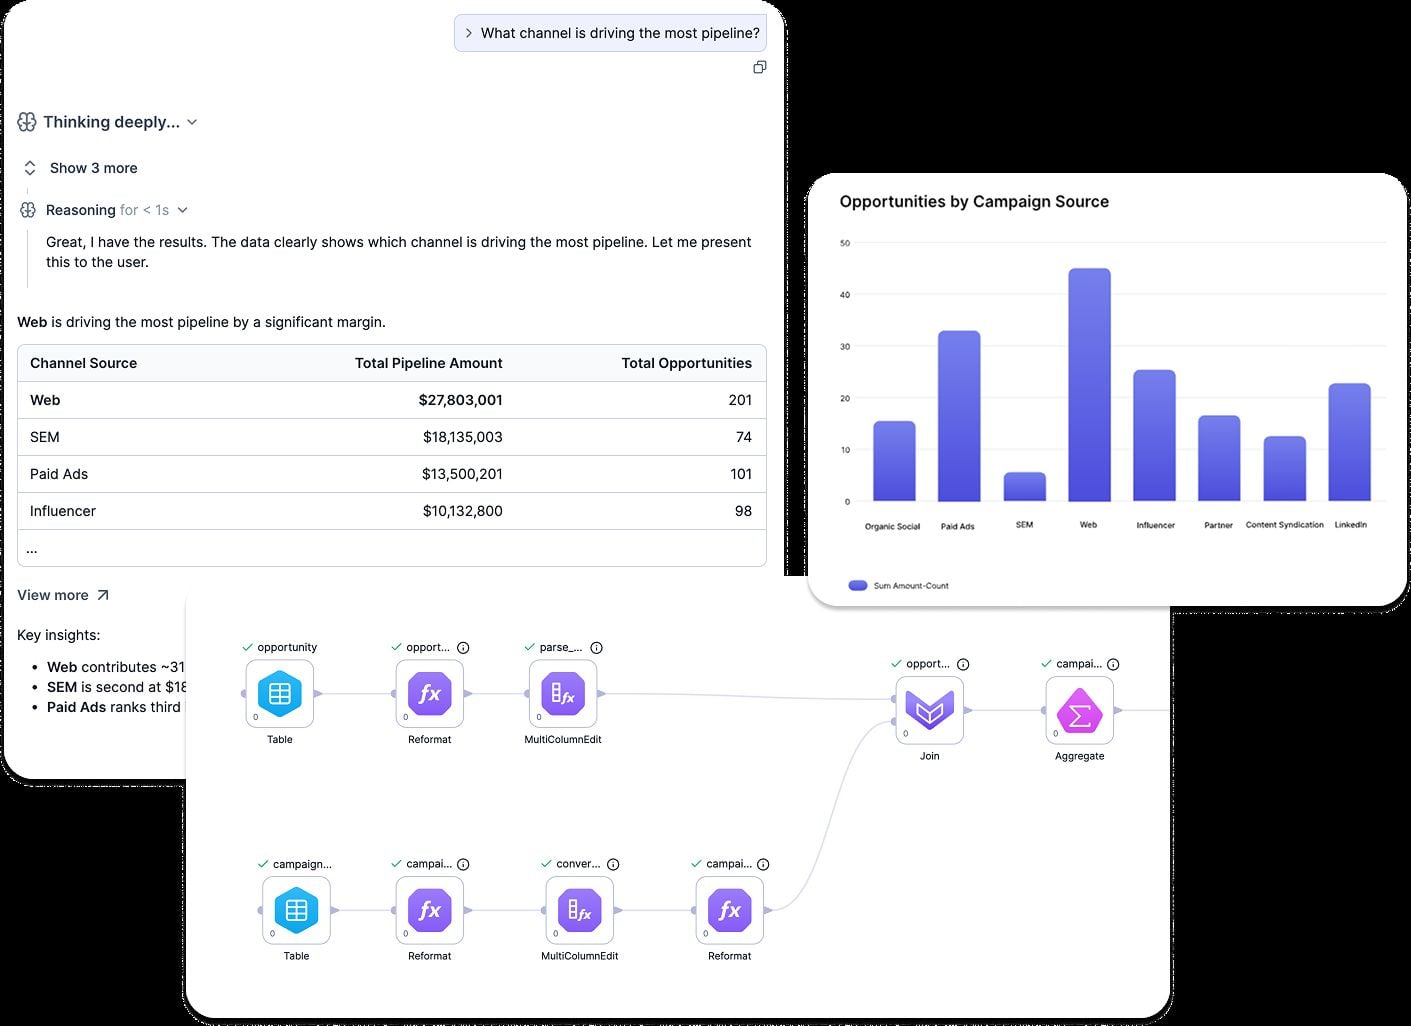
Task: Click the Sum Amount-Count legend swatch
Action: [858, 586]
